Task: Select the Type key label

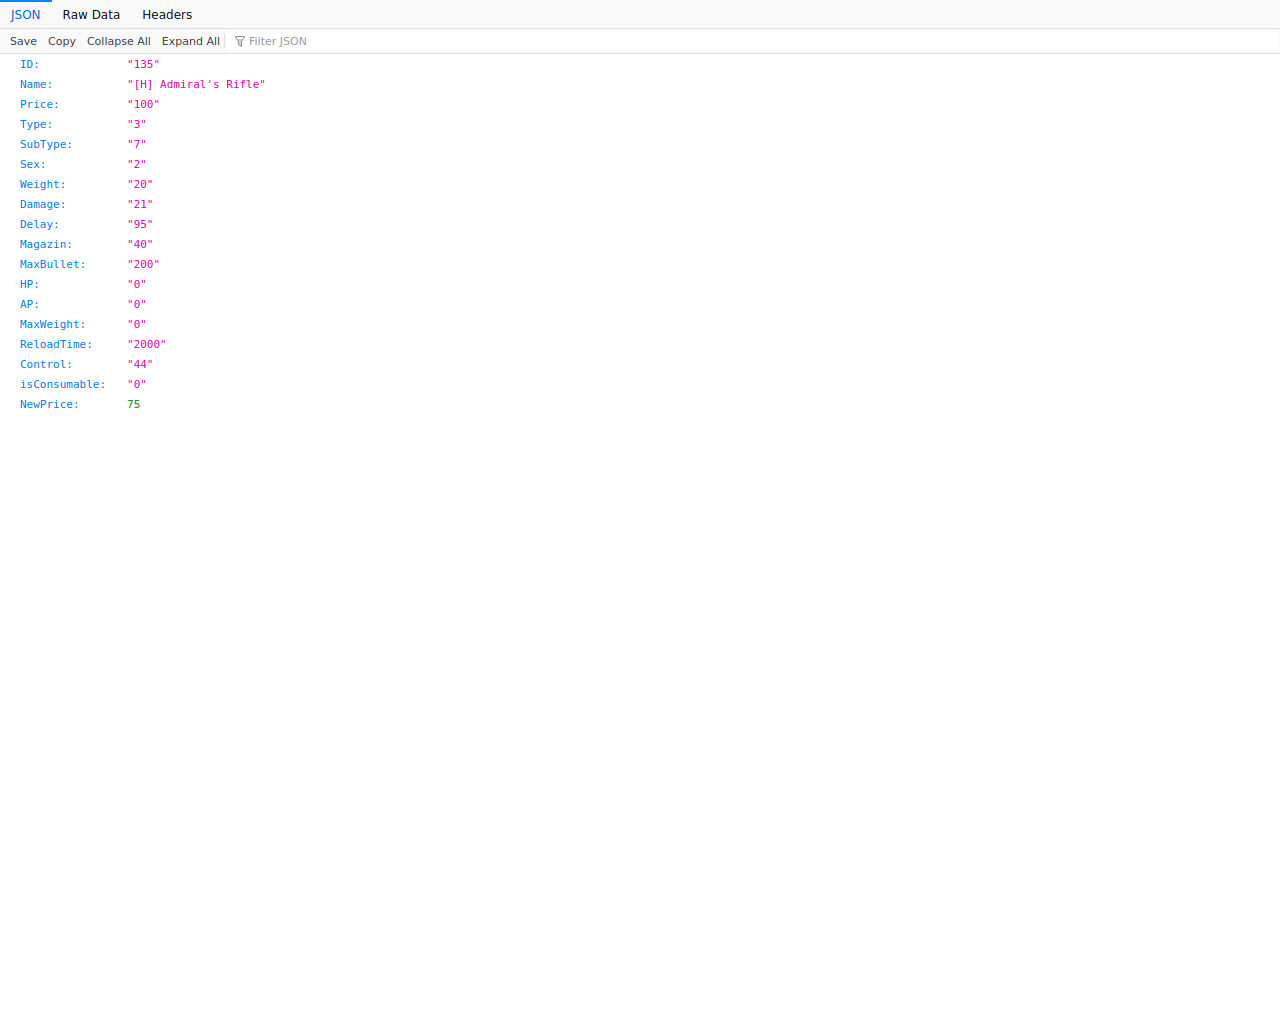Action: [36, 124]
